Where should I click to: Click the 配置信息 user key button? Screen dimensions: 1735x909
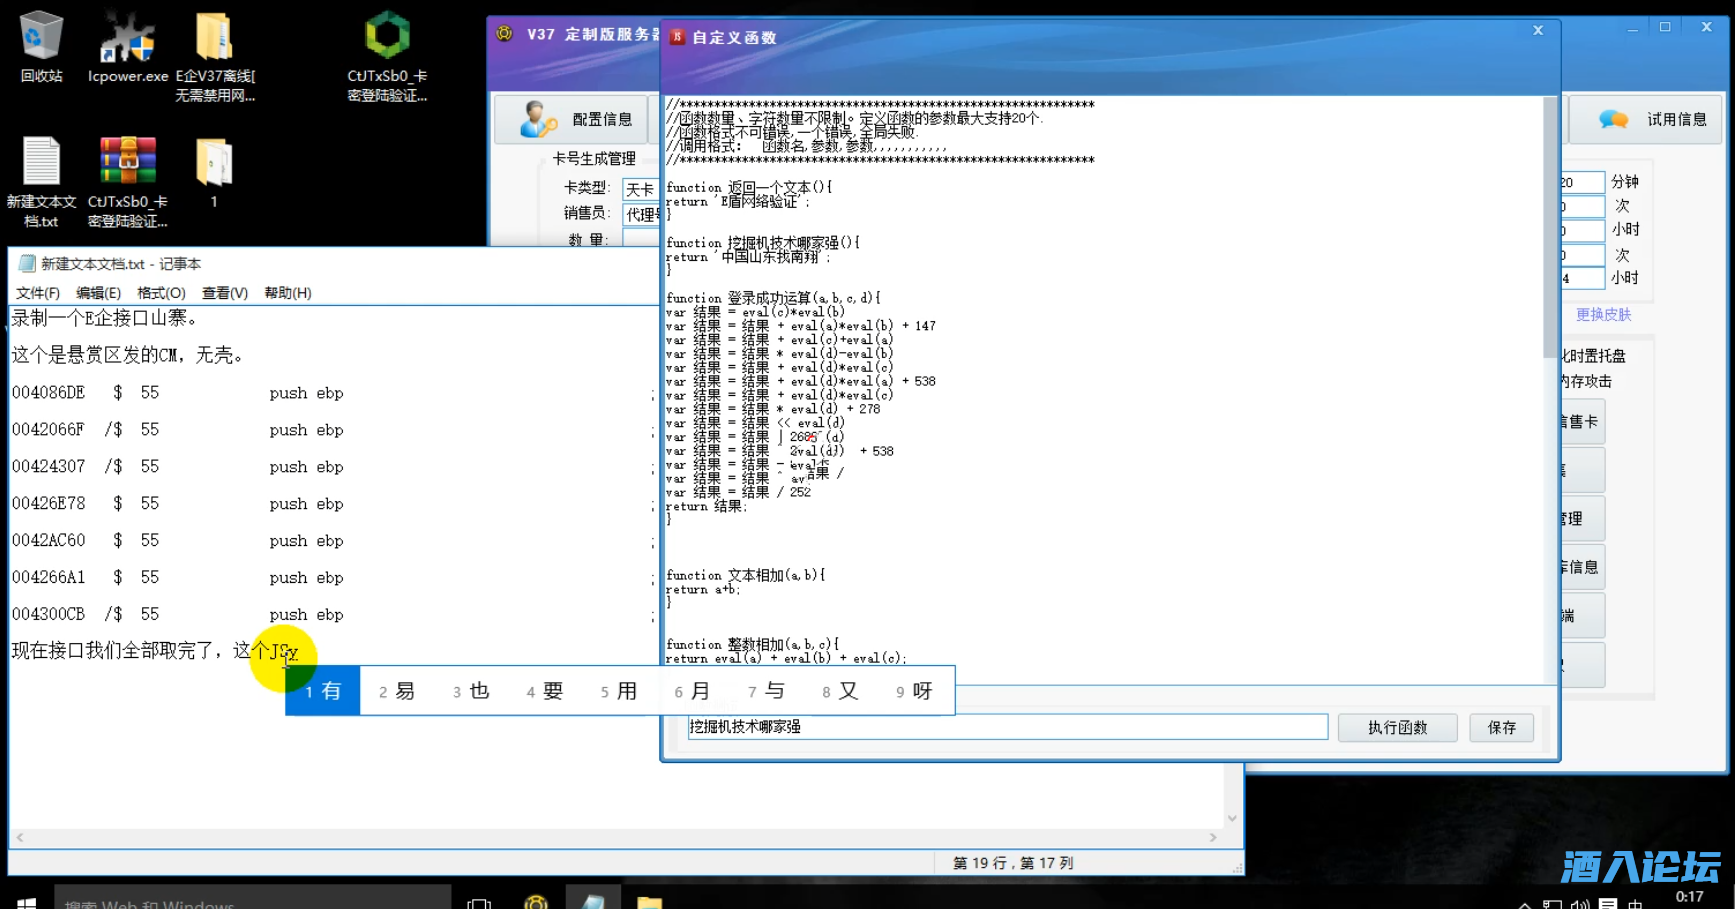click(573, 119)
